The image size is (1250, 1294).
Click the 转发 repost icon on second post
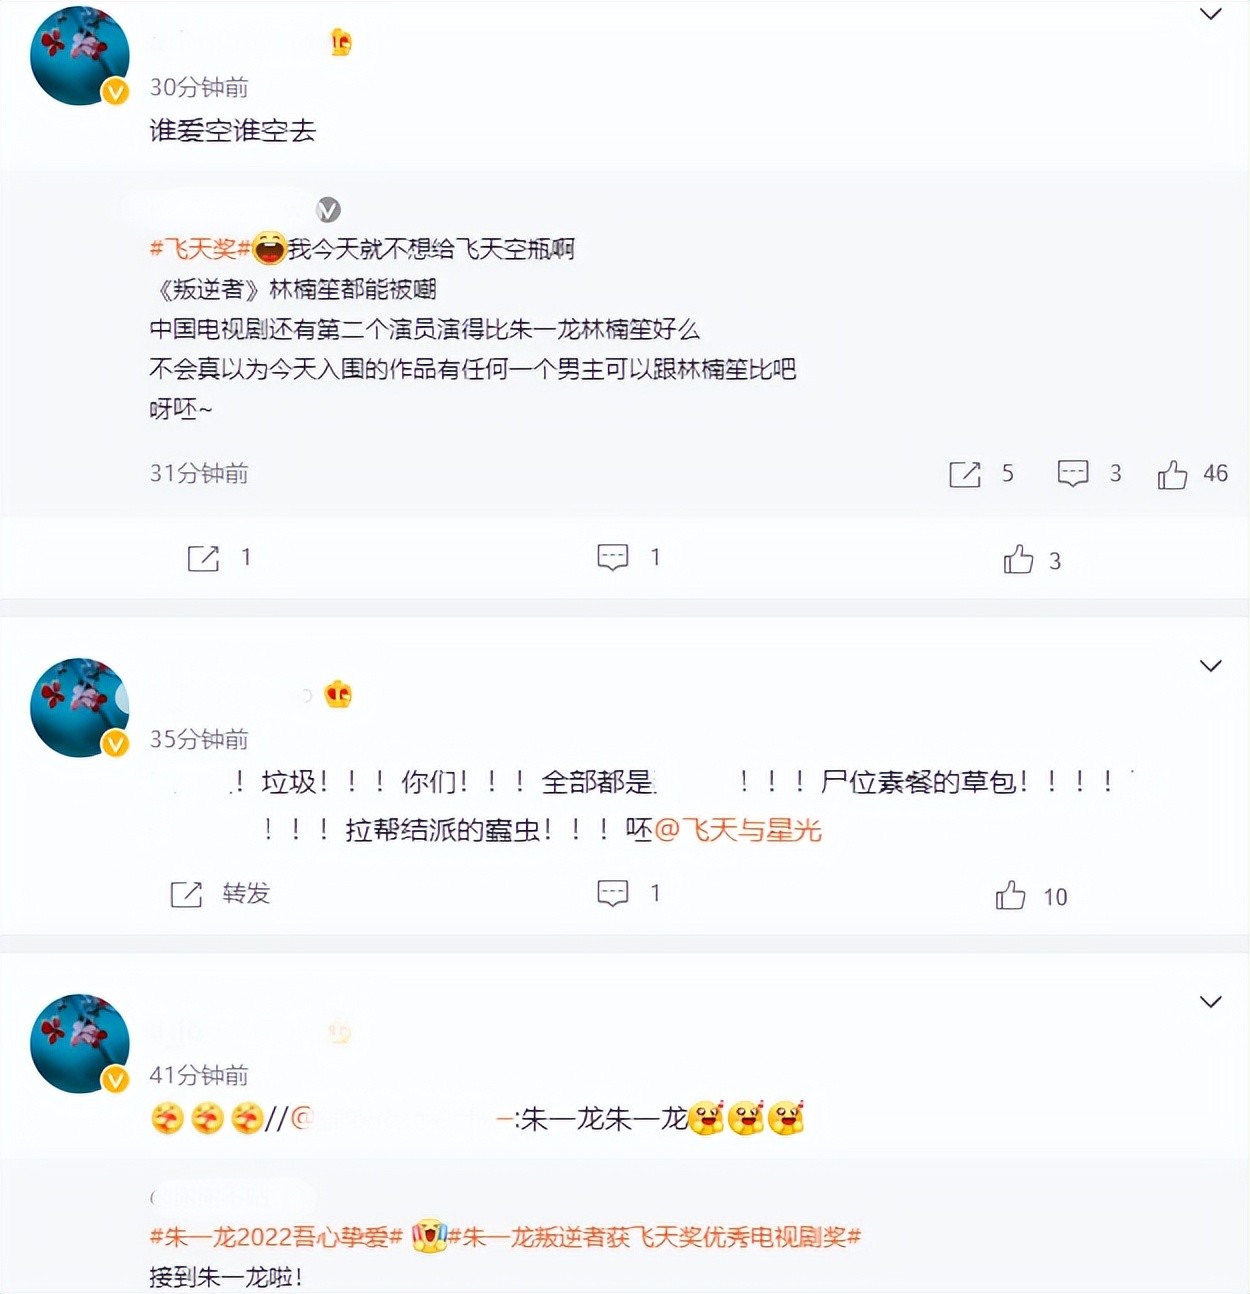pos(186,894)
